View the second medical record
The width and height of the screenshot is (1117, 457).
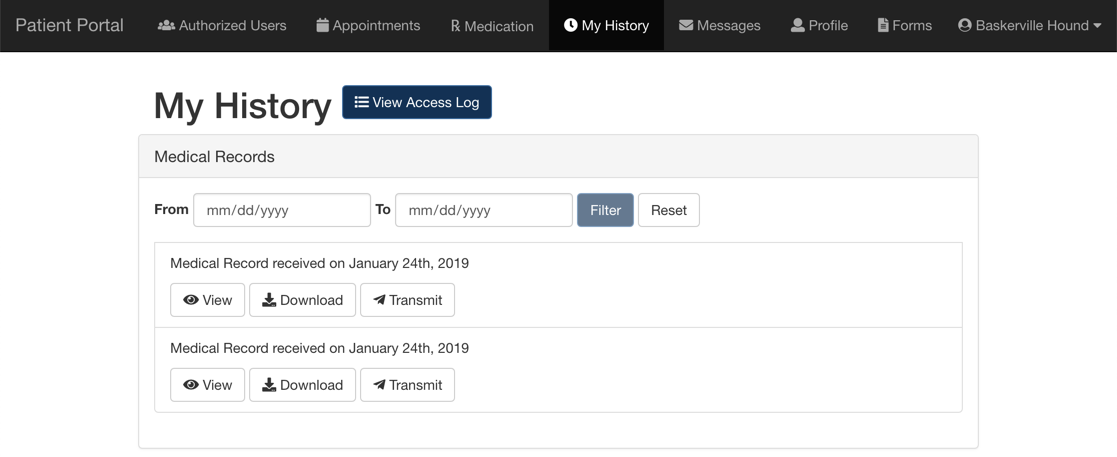pyautogui.click(x=208, y=385)
